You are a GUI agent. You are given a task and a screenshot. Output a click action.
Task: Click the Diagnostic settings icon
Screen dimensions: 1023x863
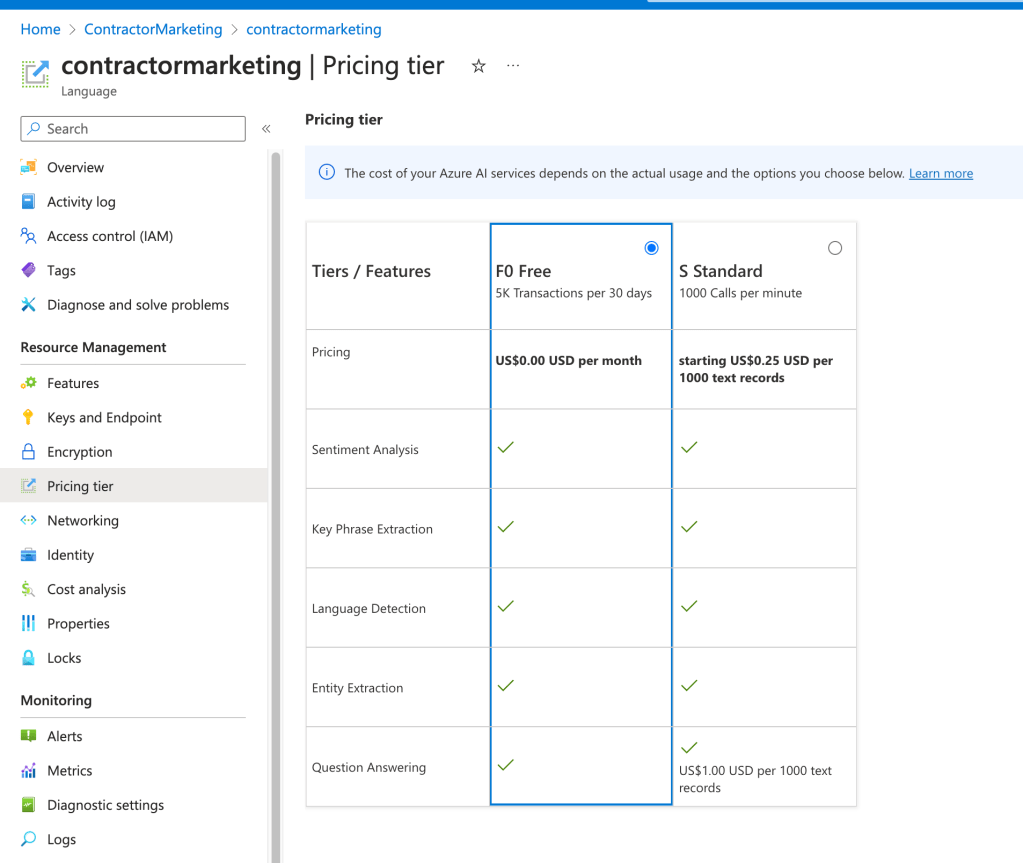(28, 805)
